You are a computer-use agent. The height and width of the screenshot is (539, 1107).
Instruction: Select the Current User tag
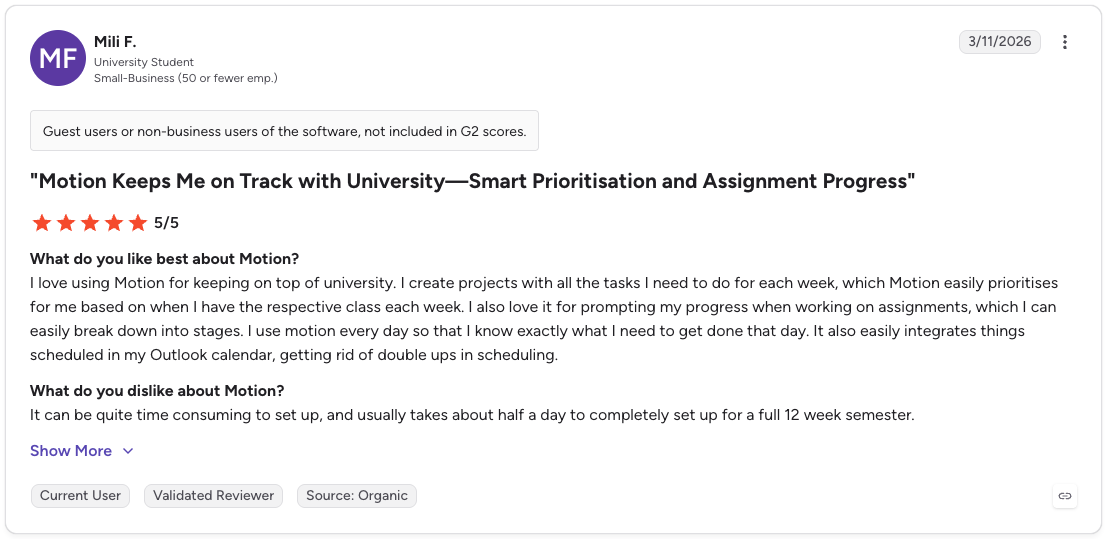(x=80, y=496)
